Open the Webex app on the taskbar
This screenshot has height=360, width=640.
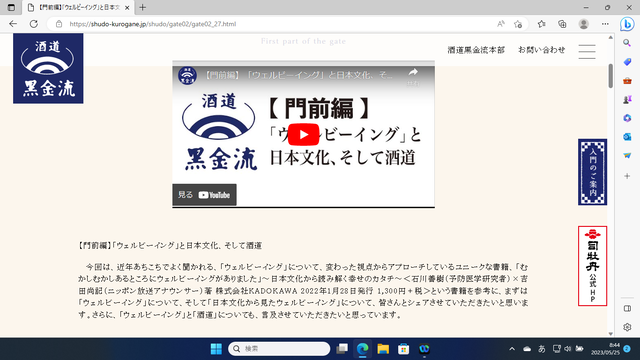[x=424, y=349]
